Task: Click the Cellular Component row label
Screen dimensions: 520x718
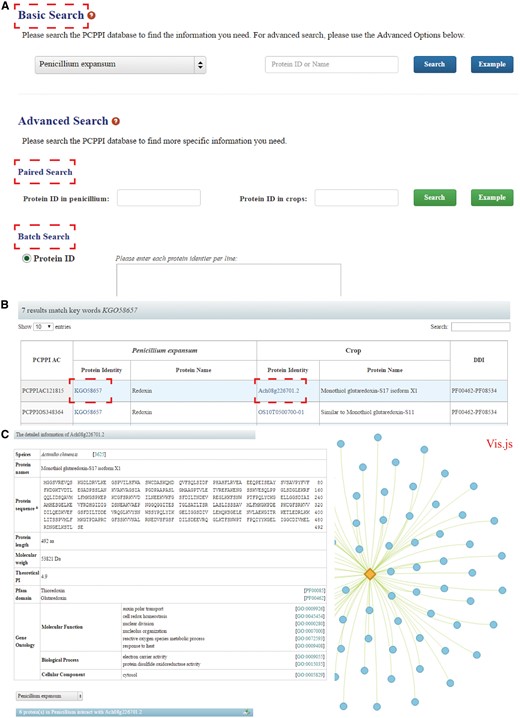Action: click(63, 675)
